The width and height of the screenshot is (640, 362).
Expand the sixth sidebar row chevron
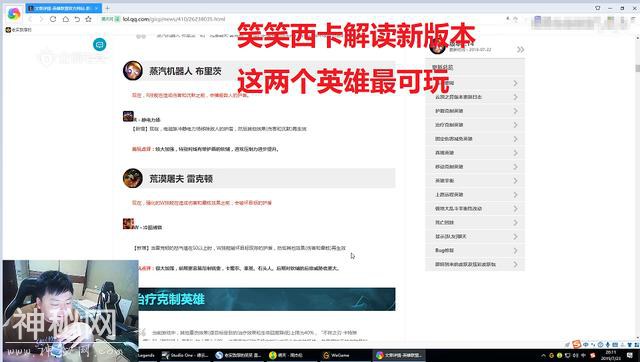tap(516, 153)
